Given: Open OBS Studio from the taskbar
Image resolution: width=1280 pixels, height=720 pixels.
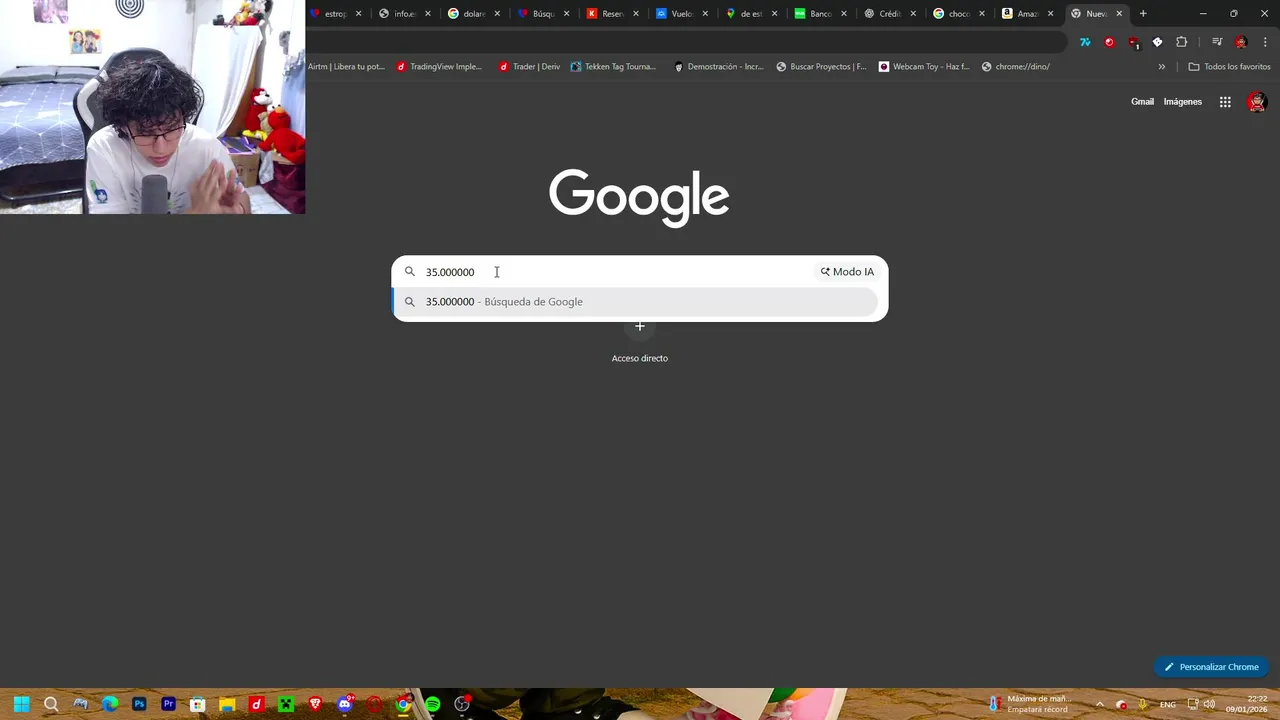Looking at the screenshot, I should 462,704.
